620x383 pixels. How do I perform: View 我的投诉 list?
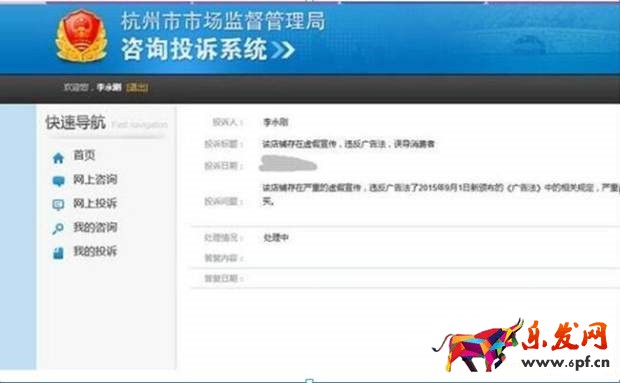tap(95, 251)
